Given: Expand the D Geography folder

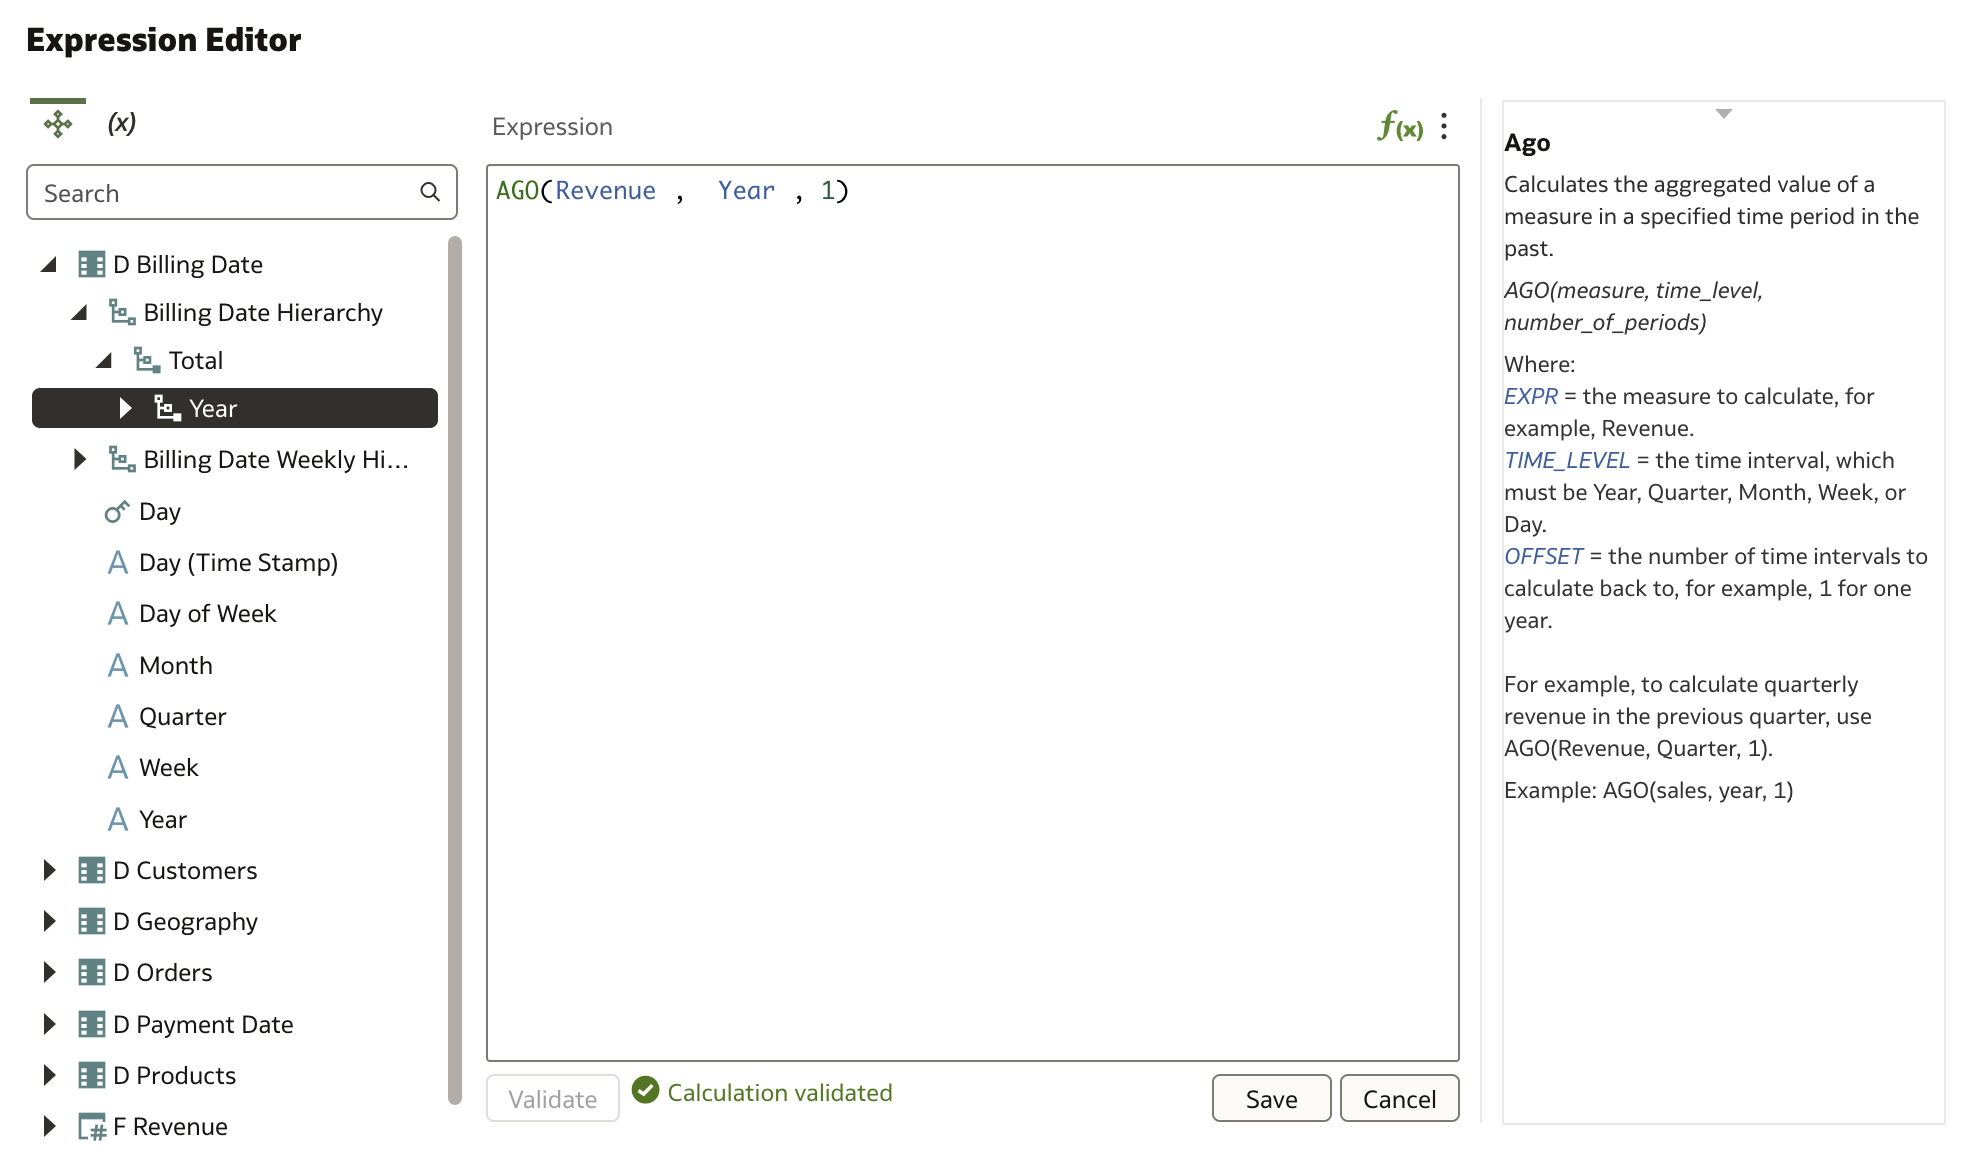Looking at the screenshot, I should point(49,921).
